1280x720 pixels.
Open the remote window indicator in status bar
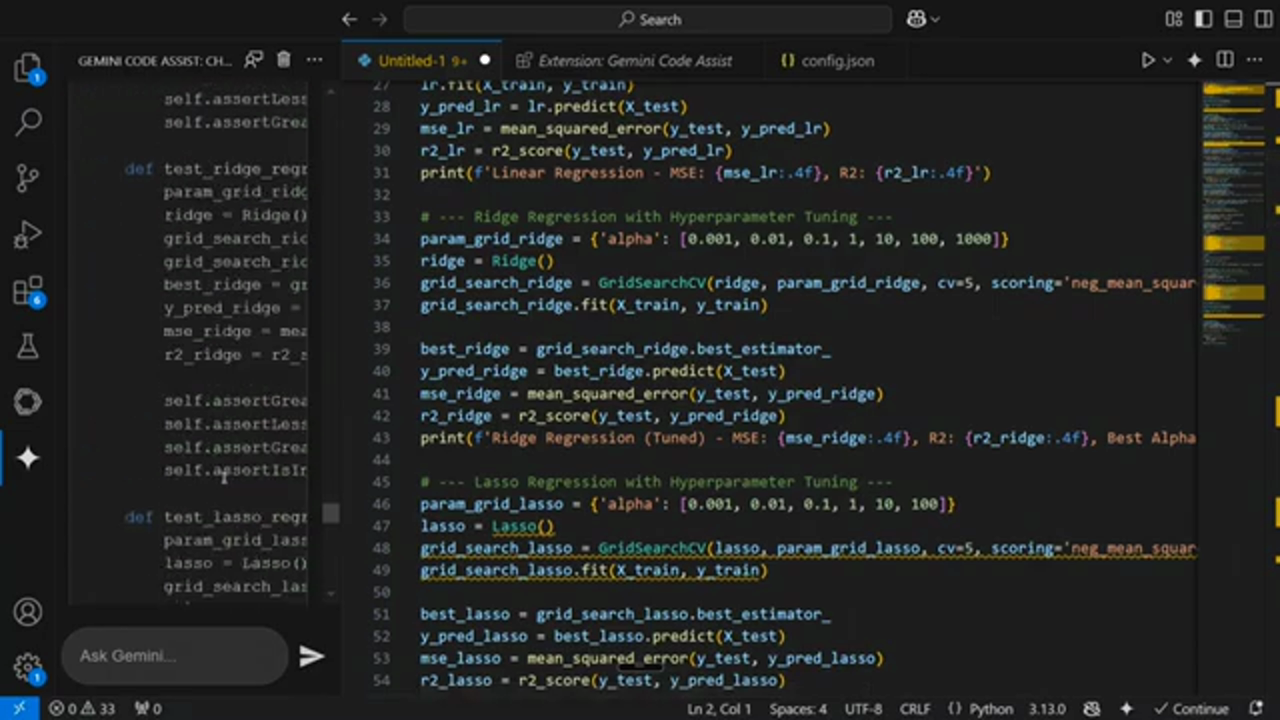pyautogui.click(x=19, y=709)
